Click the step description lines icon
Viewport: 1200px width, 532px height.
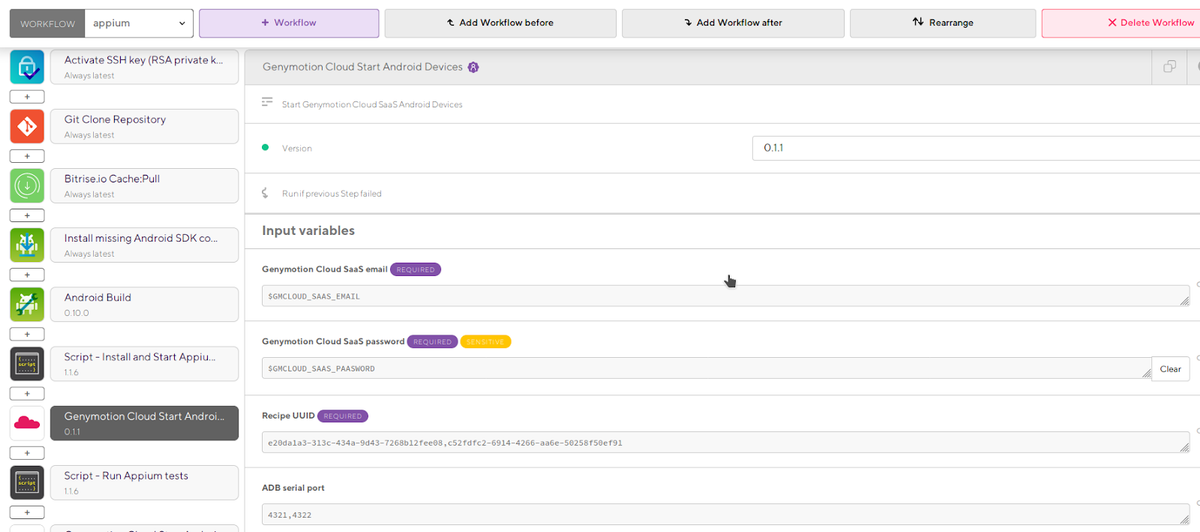coord(267,103)
